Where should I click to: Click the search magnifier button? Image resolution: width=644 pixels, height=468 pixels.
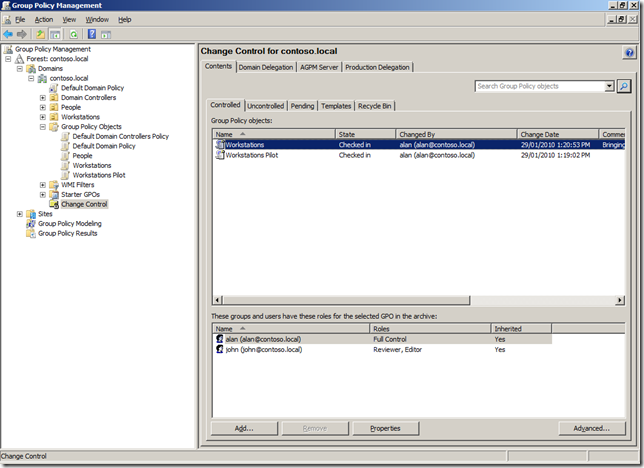tap(624, 87)
